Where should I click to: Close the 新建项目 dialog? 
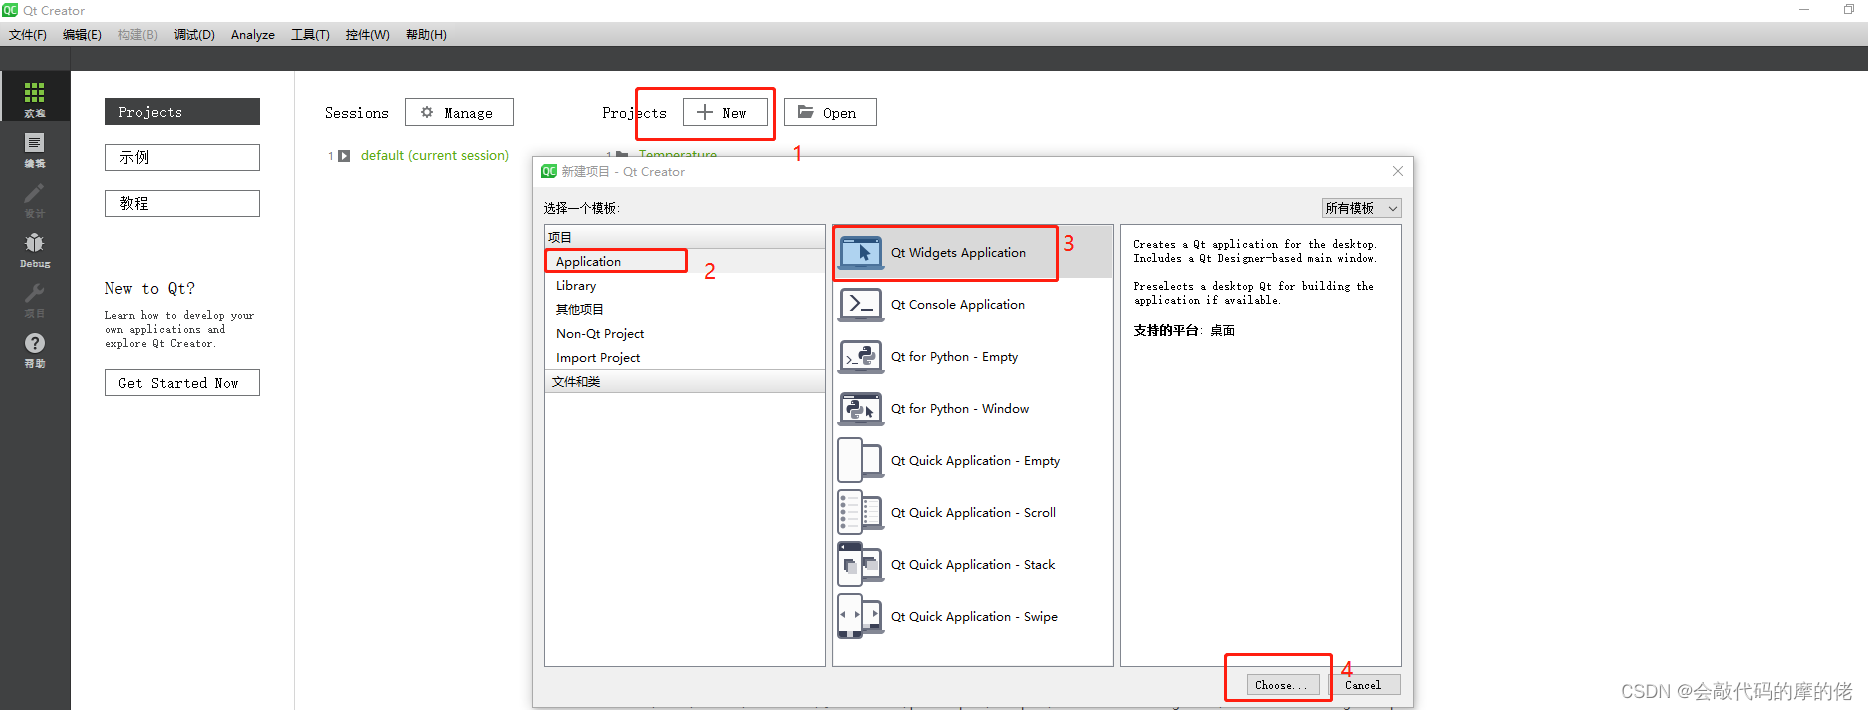(1398, 171)
